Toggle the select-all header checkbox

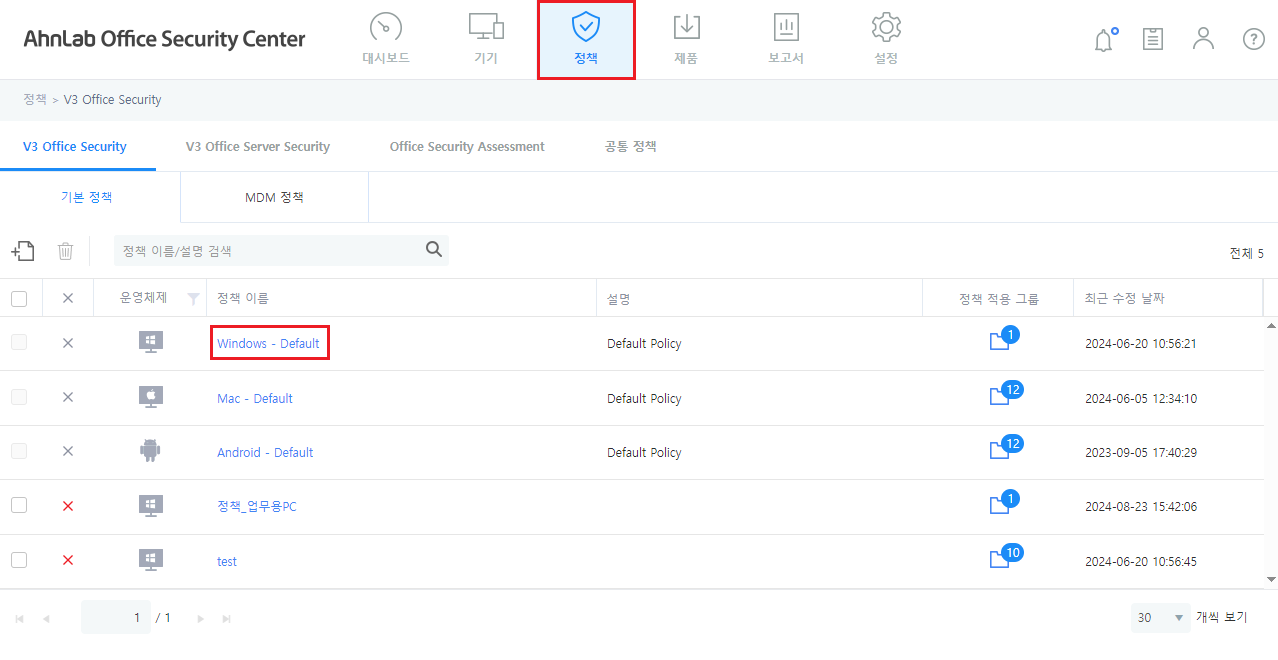coord(19,298)
